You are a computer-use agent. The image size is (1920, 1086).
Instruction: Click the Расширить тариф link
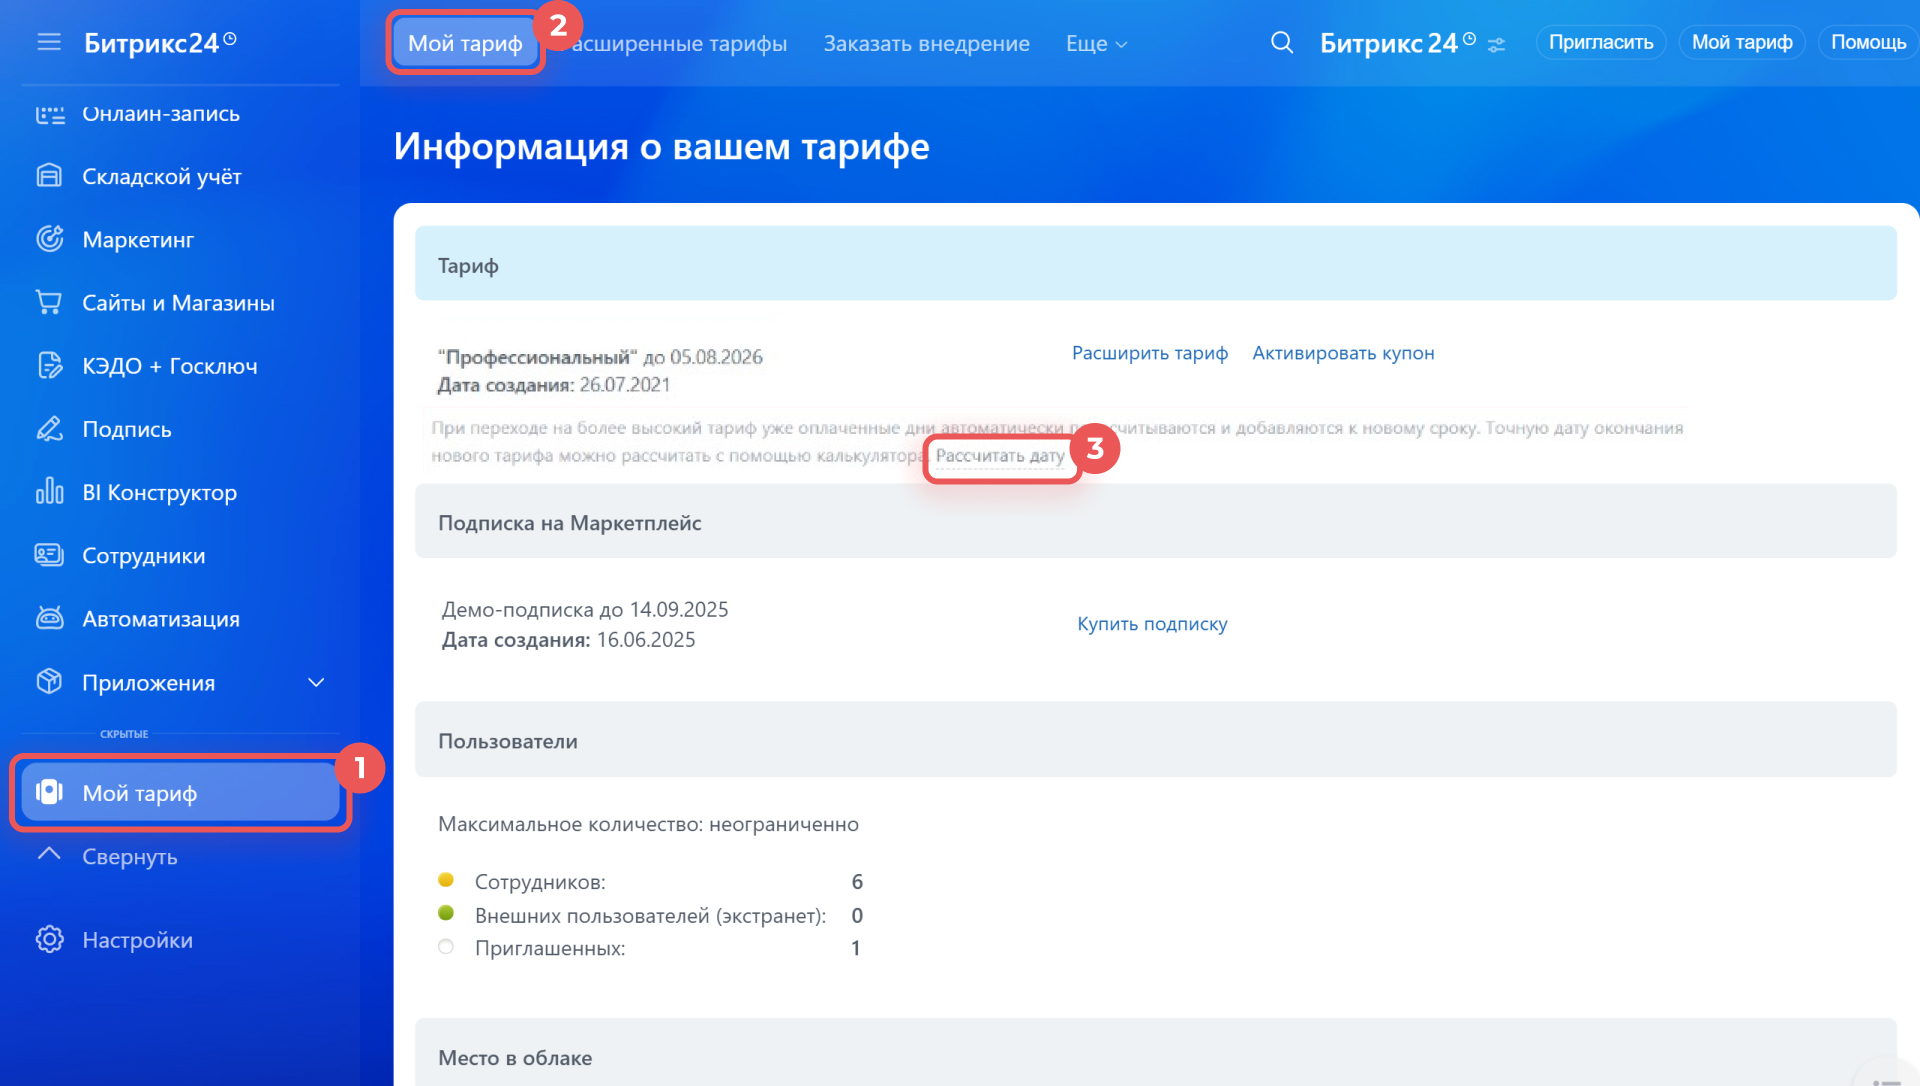pyautogui.click(x=1150, y=353)
